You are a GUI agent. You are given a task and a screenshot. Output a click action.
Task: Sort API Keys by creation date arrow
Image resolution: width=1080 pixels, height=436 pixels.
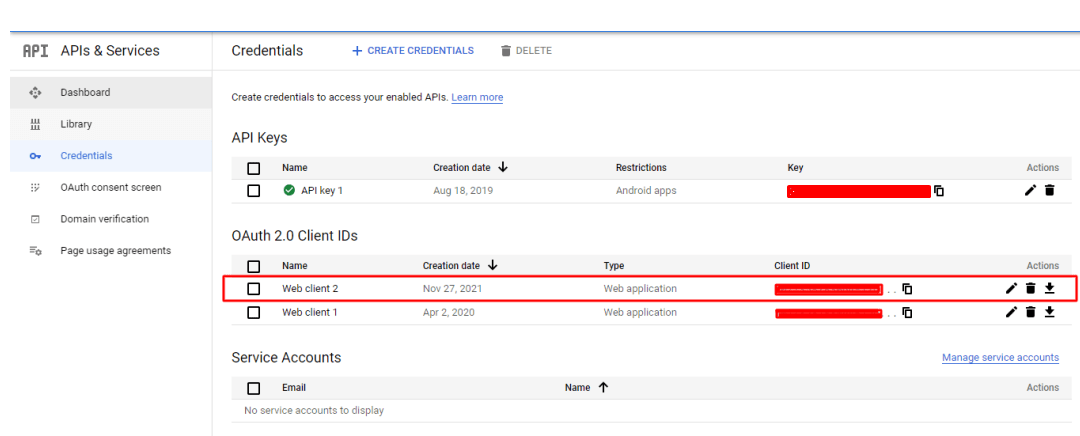[x=503, y=167]
